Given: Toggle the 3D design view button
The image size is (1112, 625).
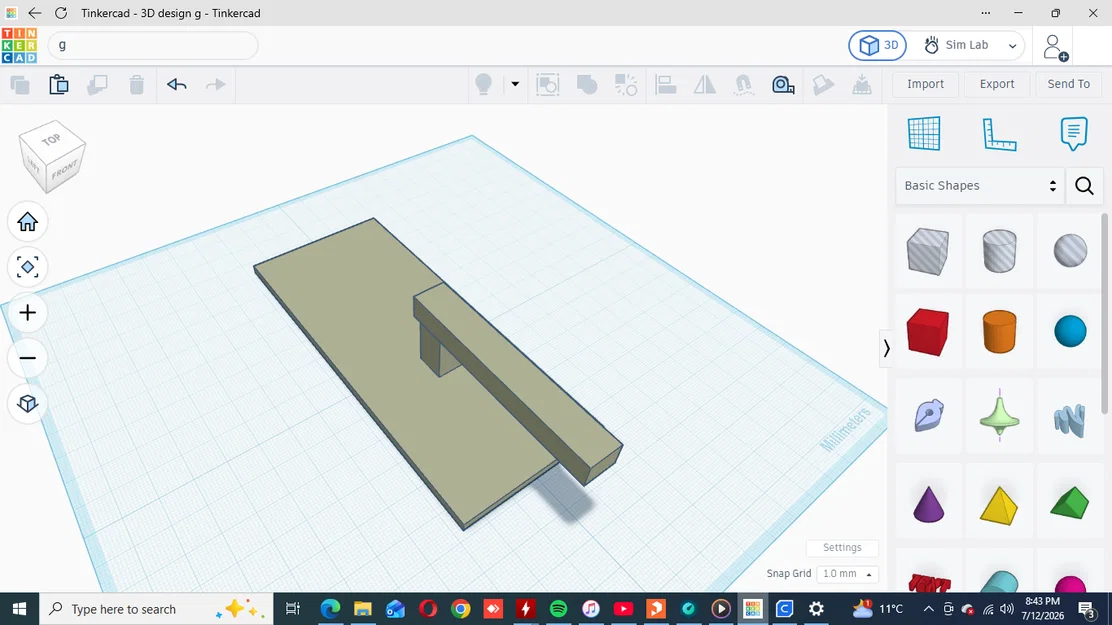Looking at the screenshot, I should tap(878, 45).
